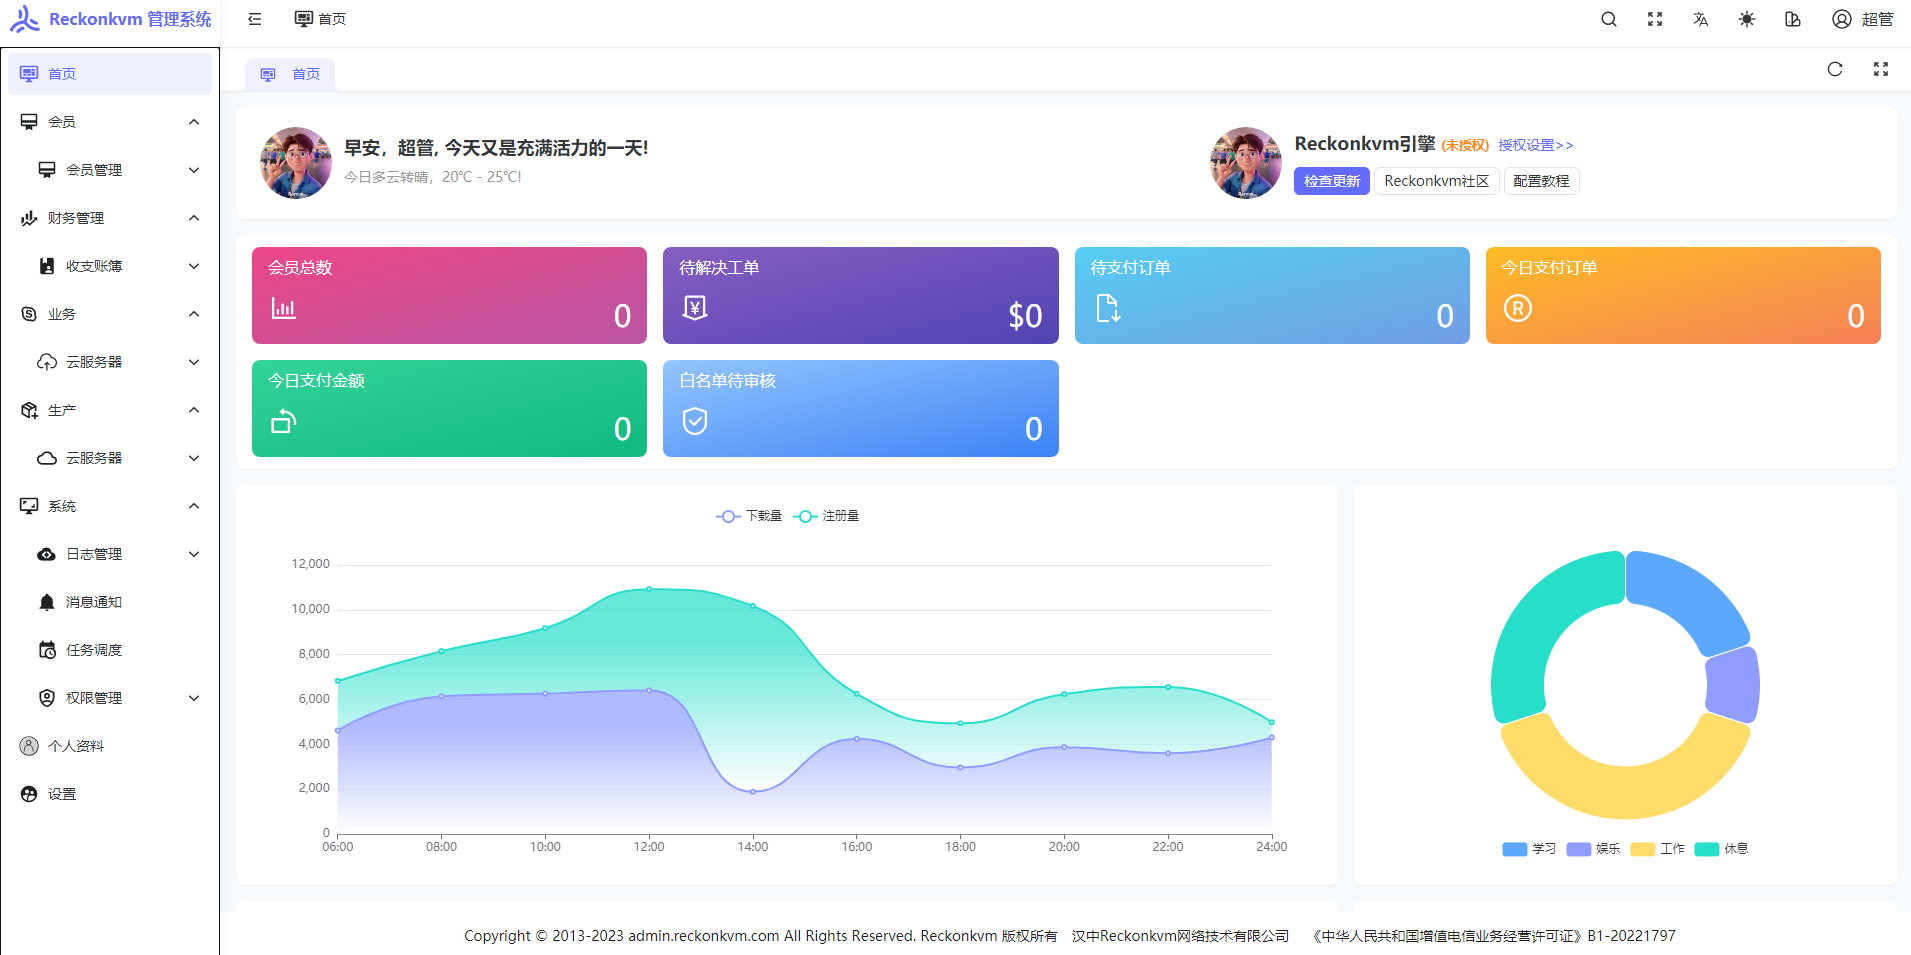Screen dimensions: 1911x955
Task: Toggle light/dark theme sun icon
Action: [1746, 19]
